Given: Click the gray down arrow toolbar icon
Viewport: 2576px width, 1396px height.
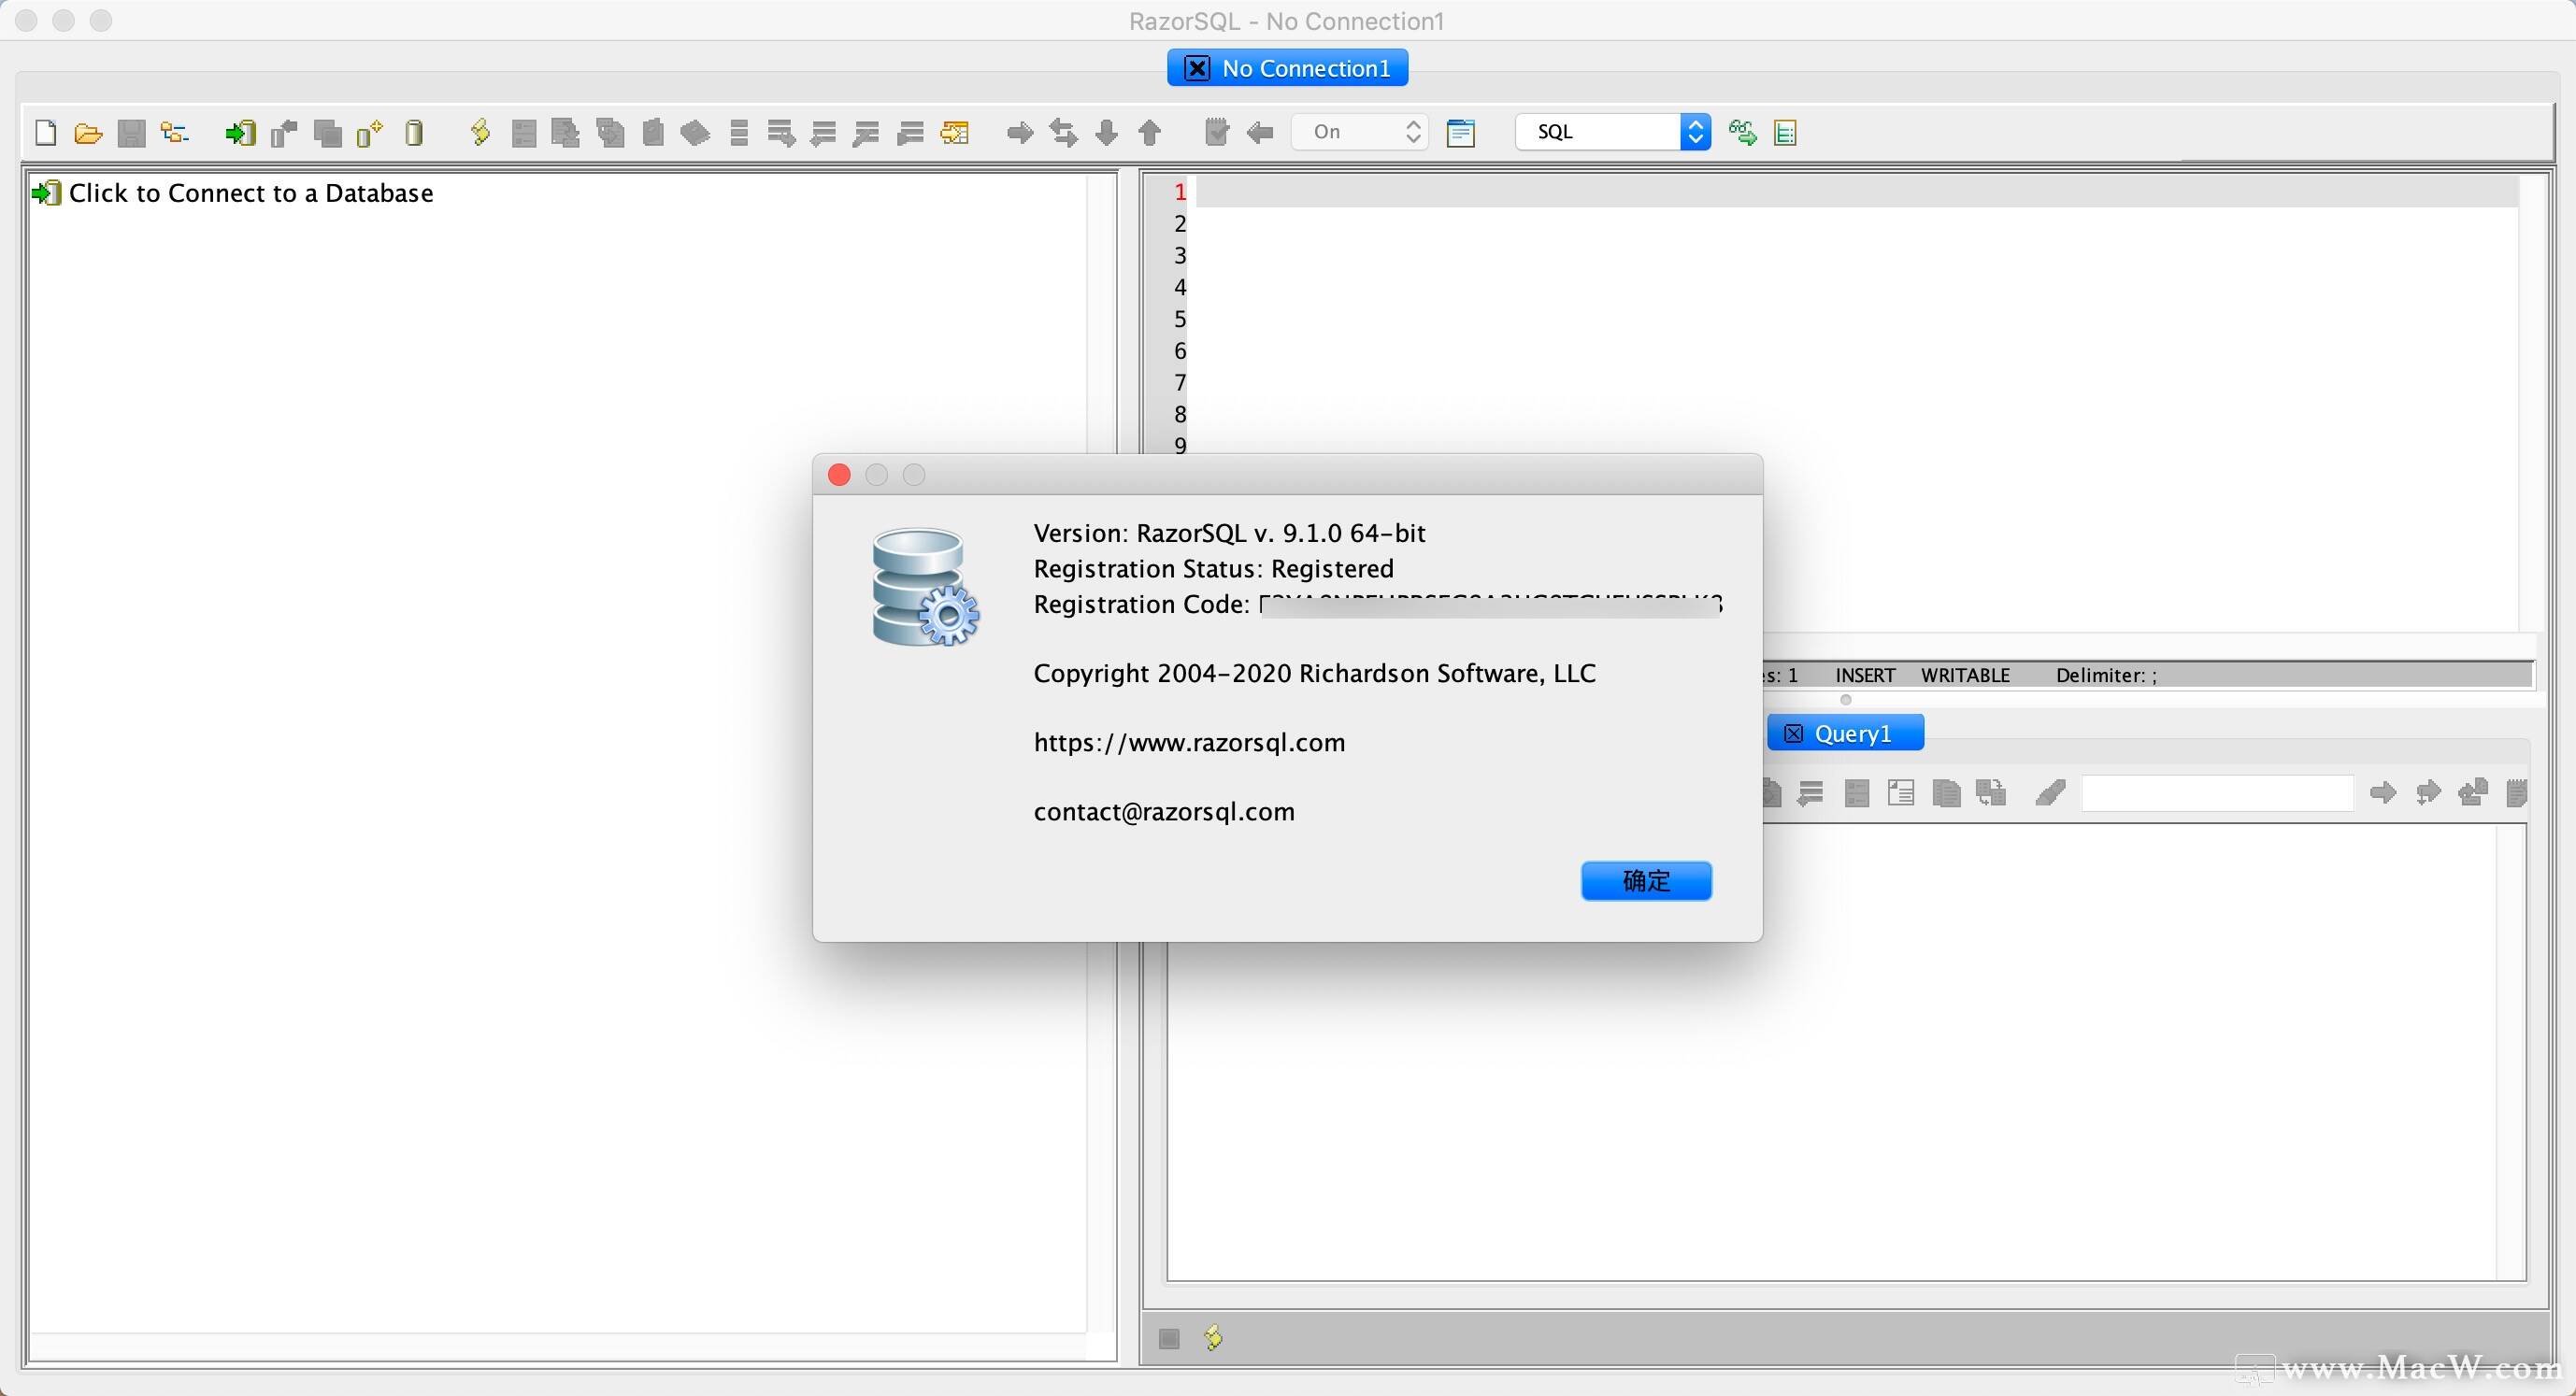Looking at the screenshot, I should click(x=1106, y=132).
